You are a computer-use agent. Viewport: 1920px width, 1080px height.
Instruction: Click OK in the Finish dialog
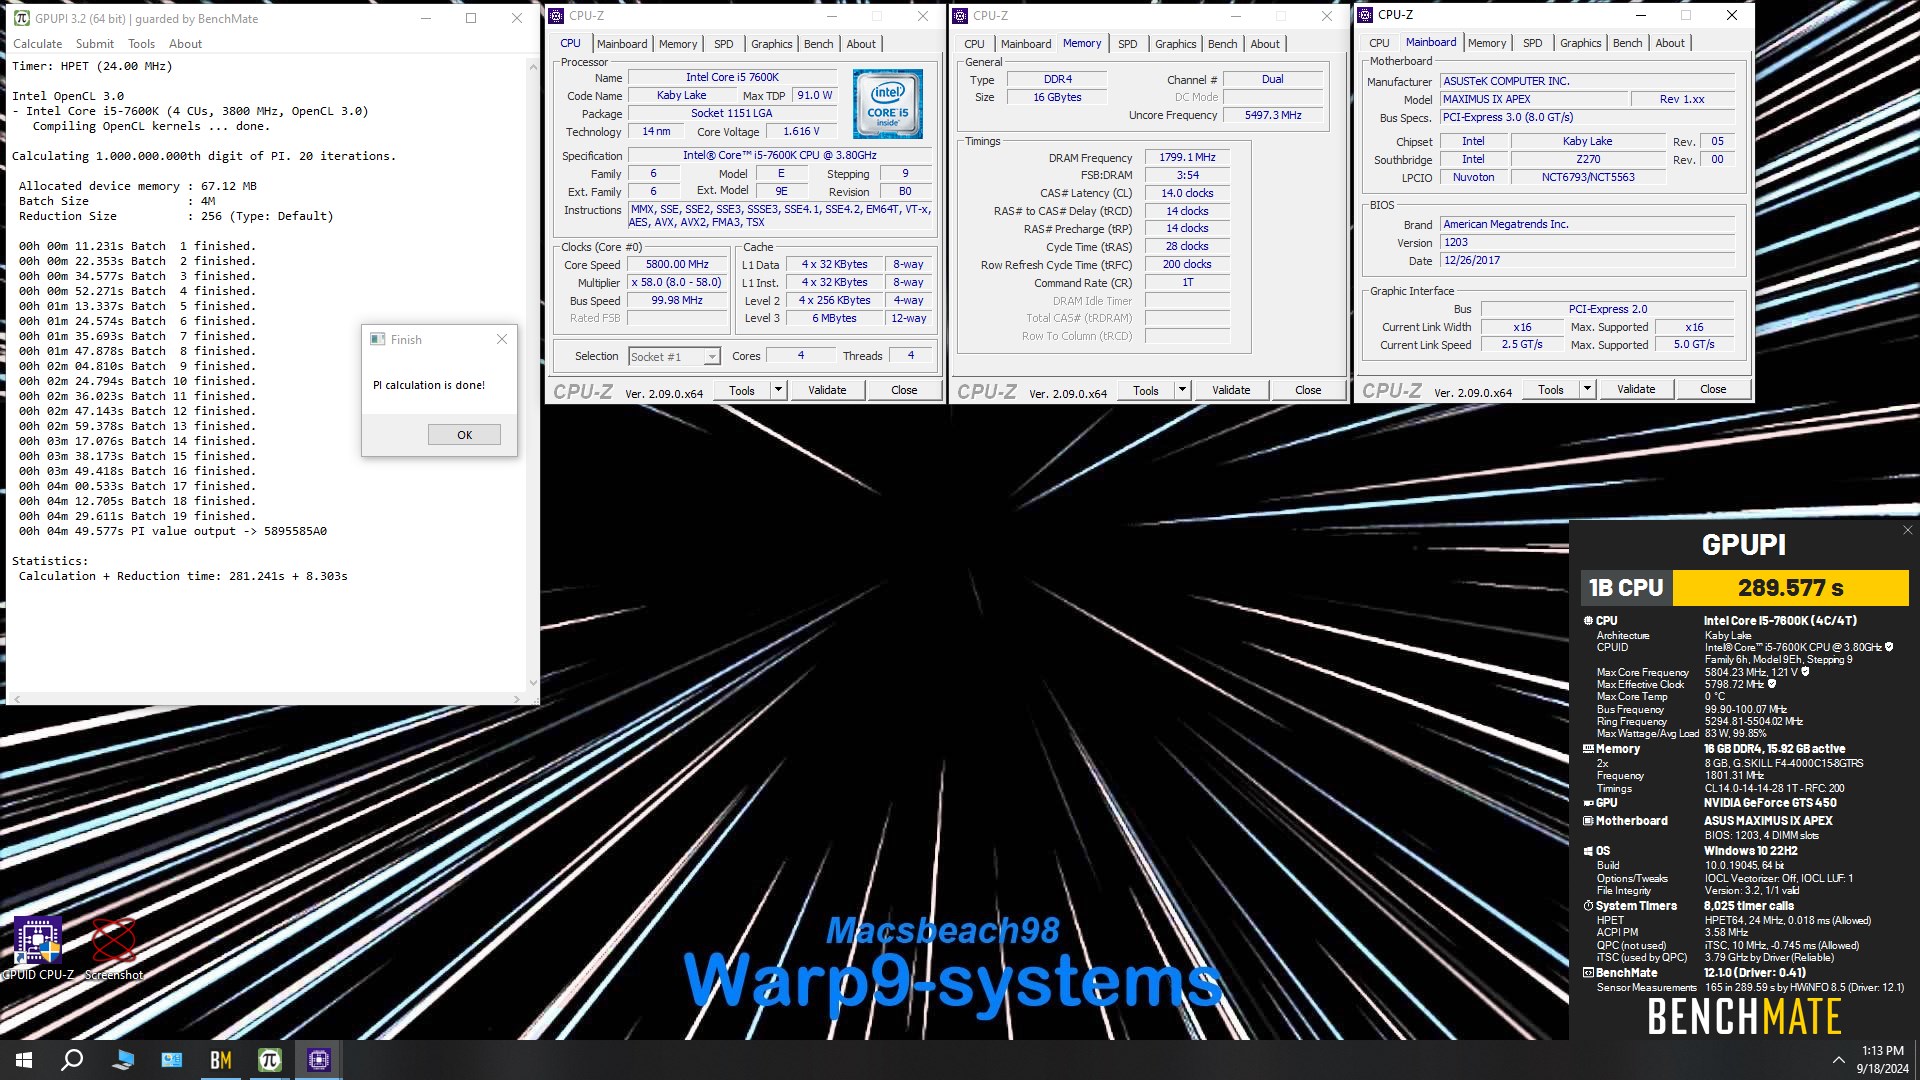pyautogui.click(x=464, y=435)
